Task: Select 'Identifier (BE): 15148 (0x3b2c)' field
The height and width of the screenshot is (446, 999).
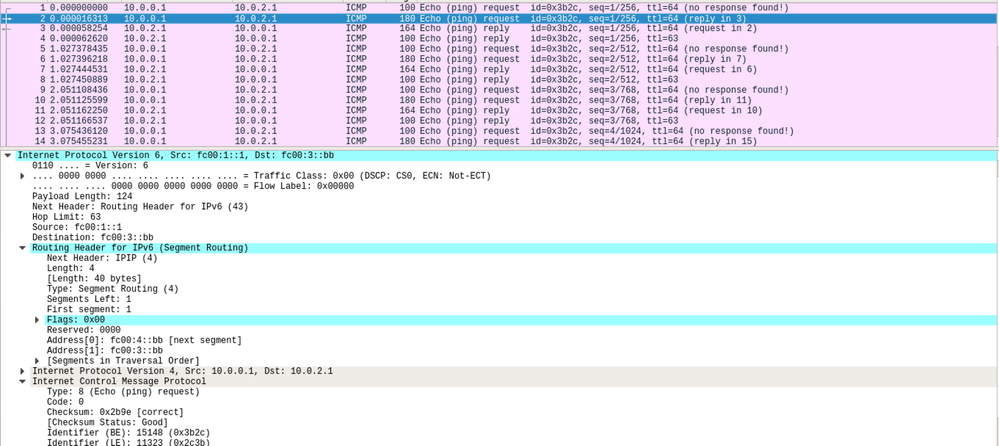Action: pos(128,433)
